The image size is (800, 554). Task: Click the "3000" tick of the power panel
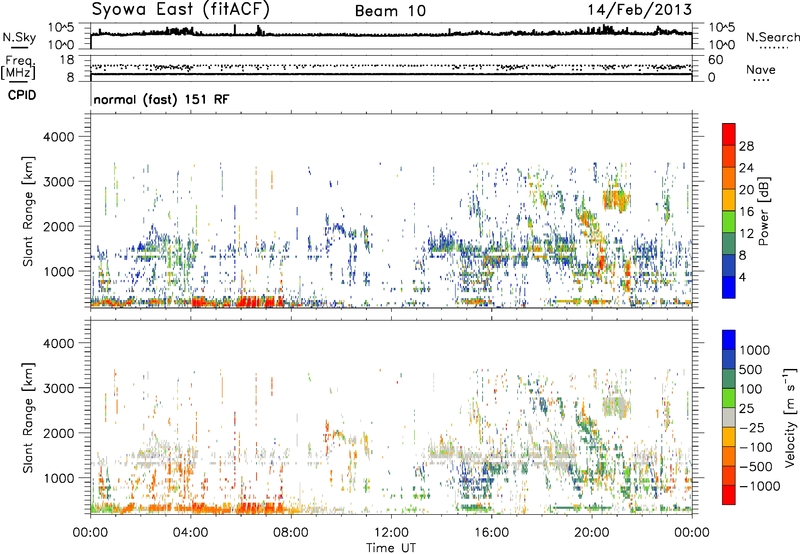(59, 182)
